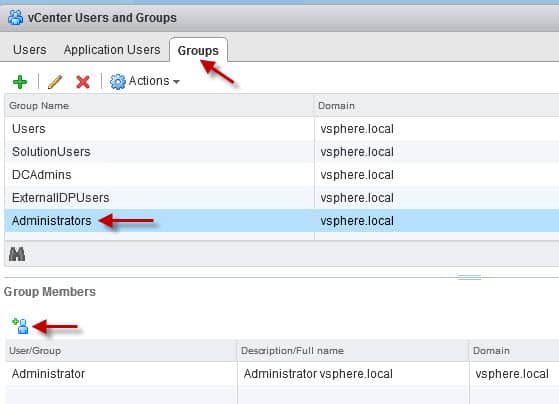Select the SolutionUsers group row

[x=282, y=152]
